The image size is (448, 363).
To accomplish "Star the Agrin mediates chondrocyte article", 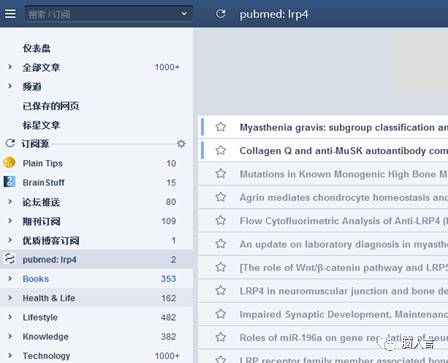I will (x=220, y=197).
